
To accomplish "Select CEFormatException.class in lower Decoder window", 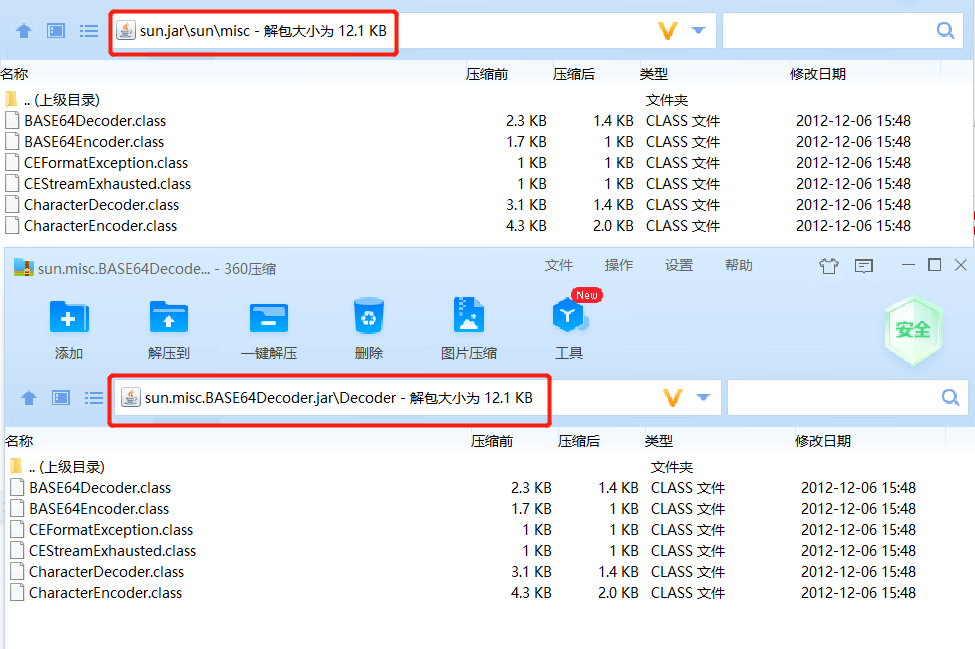I will tap(111, 530).
